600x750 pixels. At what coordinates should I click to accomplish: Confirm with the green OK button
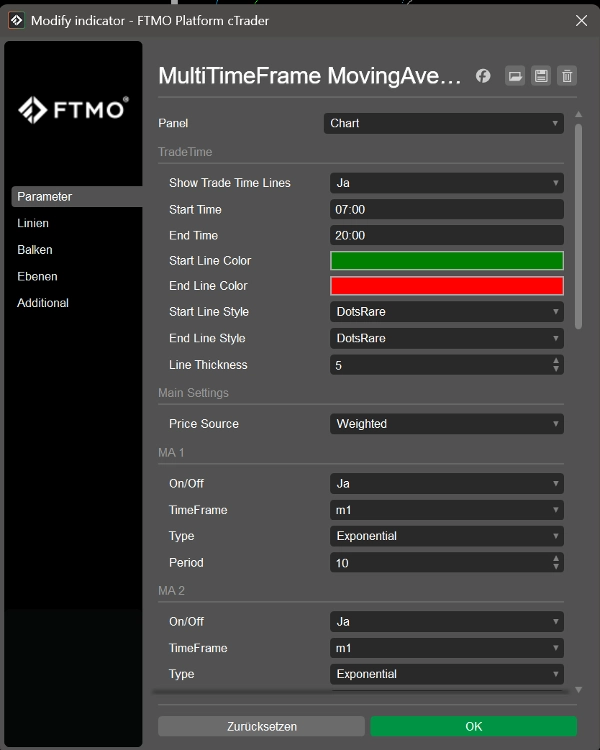[x=474, y=726]
